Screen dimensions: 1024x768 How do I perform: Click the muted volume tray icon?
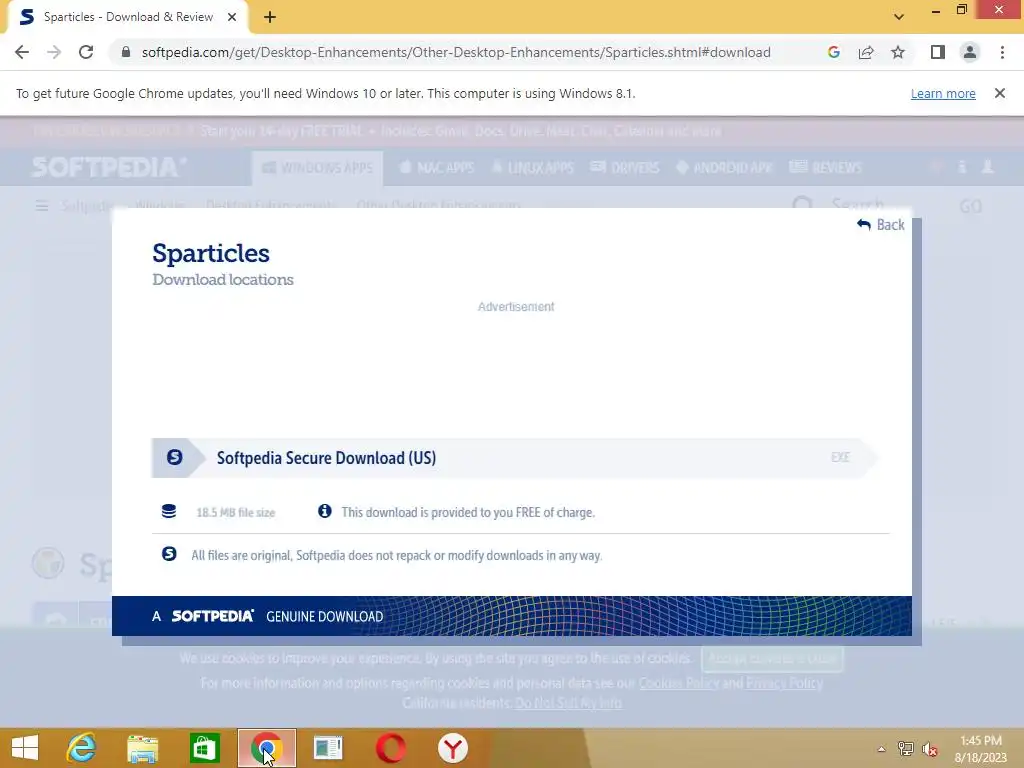[x=930, y=748]
